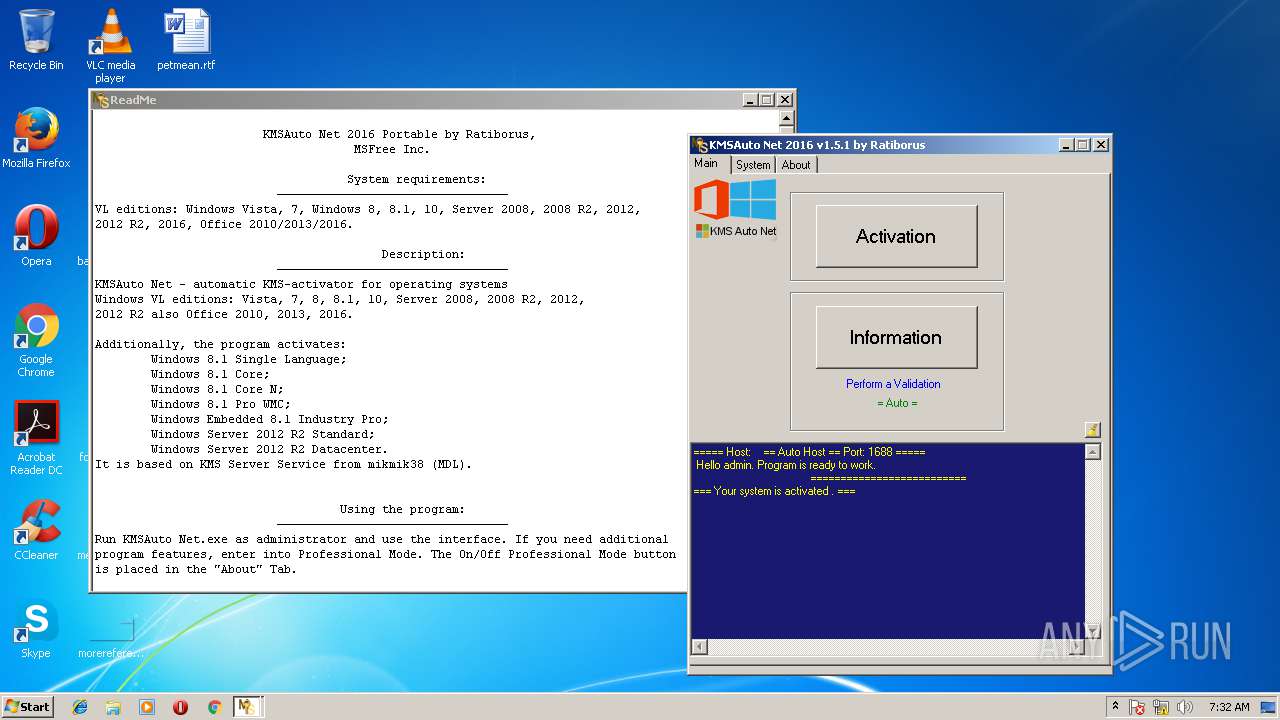
Task: Open Windows Explorer from taskbar
Action: coord(113,707)
